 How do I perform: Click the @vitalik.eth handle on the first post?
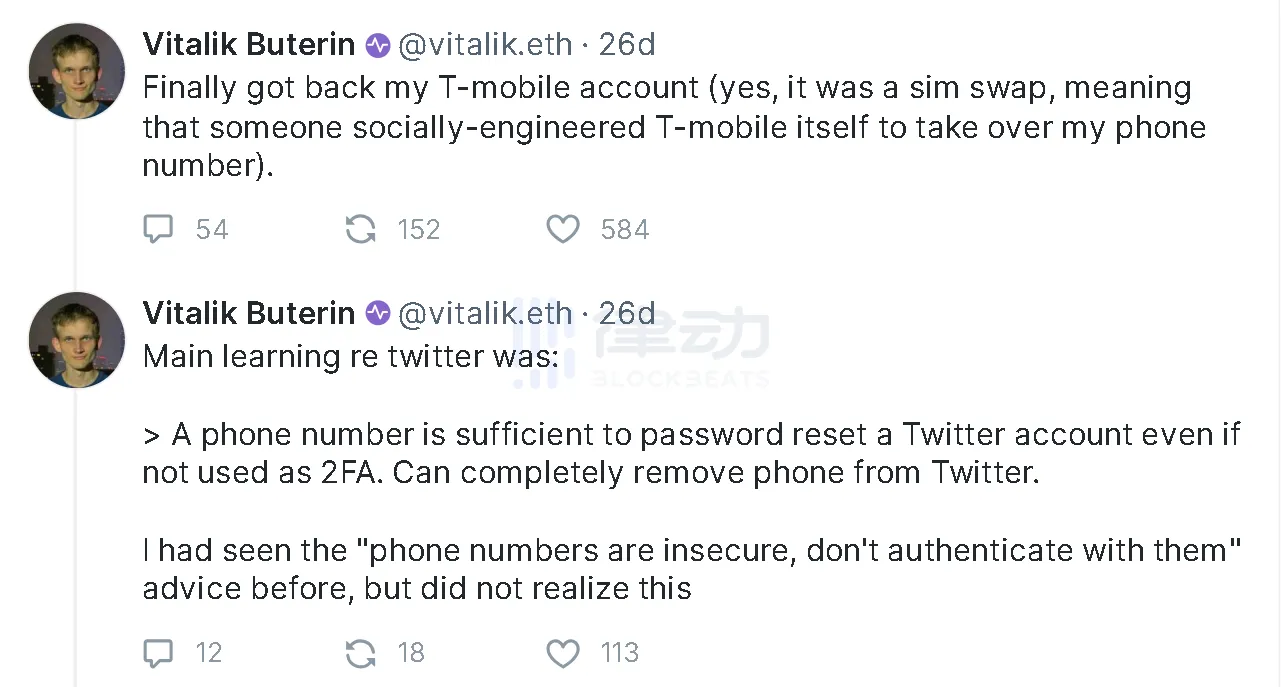485,45
